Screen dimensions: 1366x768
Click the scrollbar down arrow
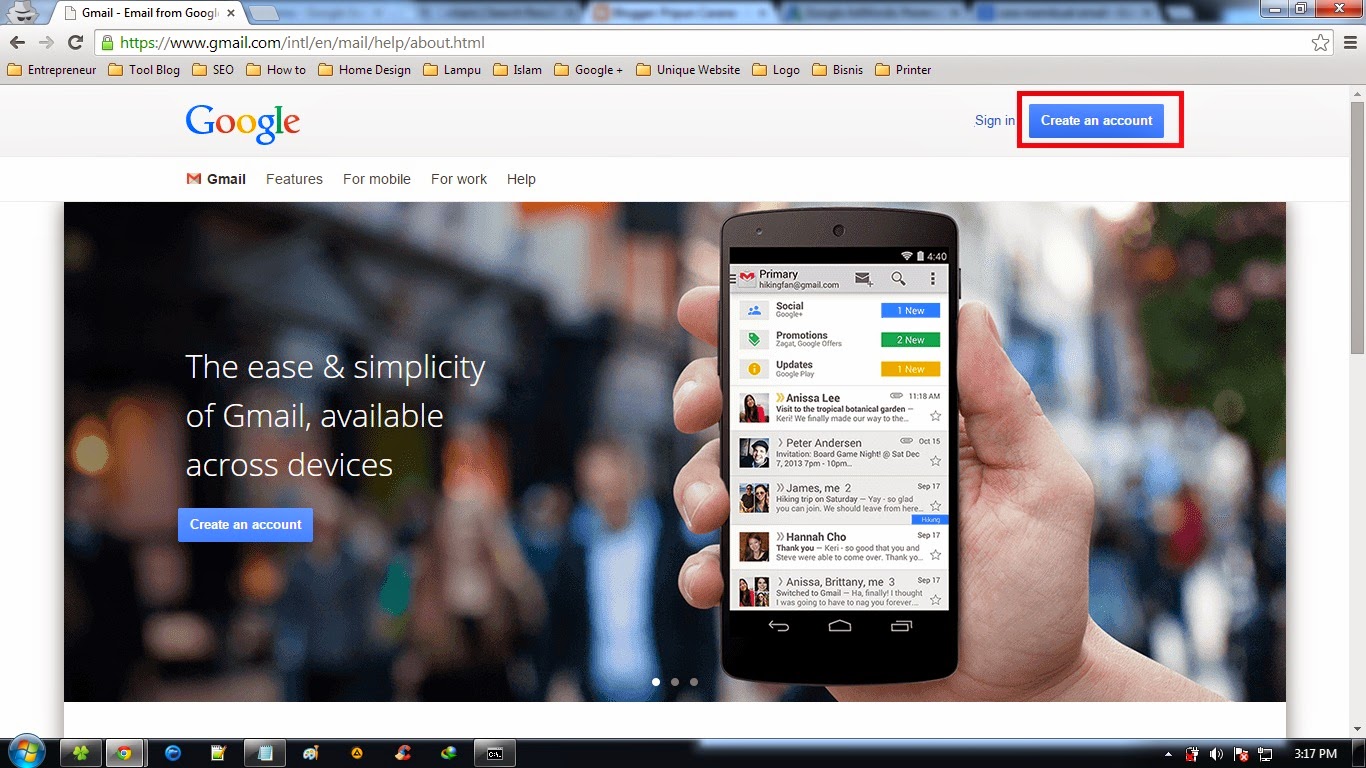(1357, 731)
